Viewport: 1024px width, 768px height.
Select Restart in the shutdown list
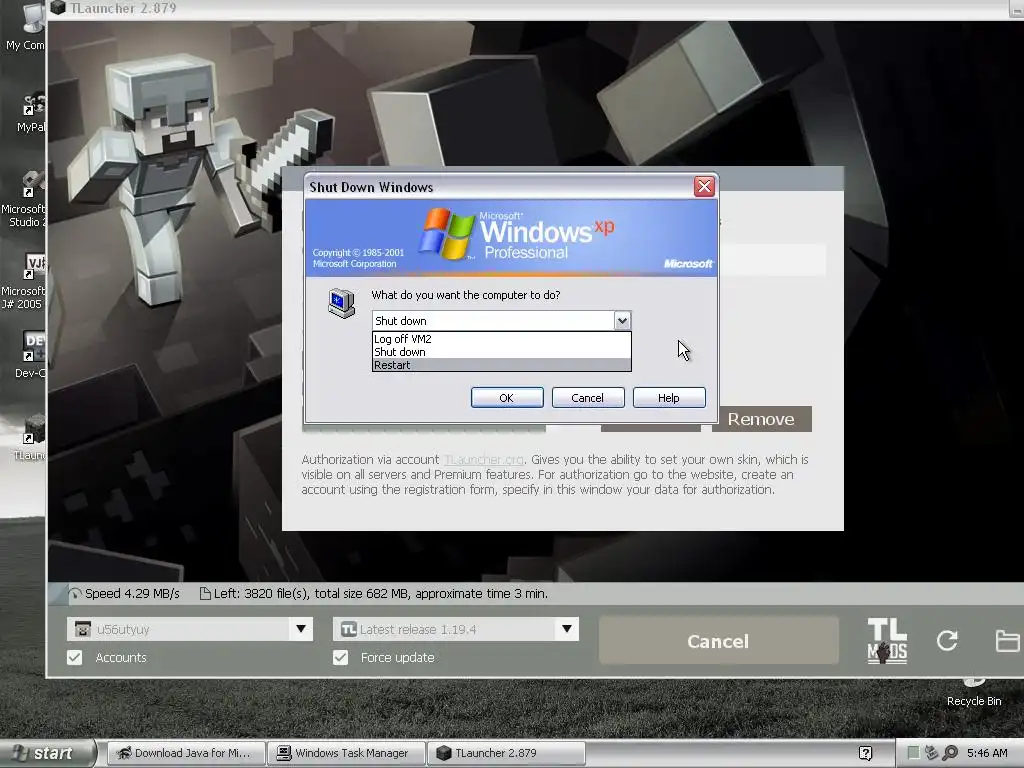[502, 365]
